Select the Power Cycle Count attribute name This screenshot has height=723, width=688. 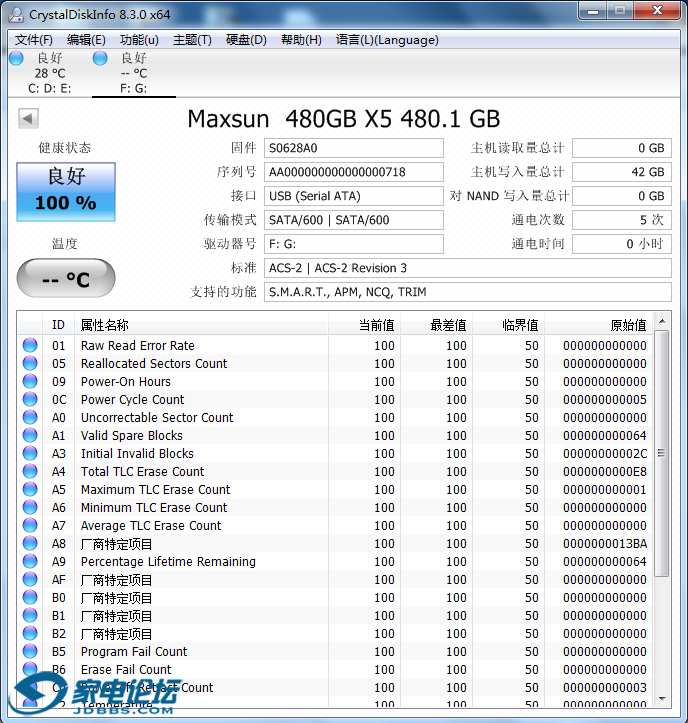click(132, 399)
